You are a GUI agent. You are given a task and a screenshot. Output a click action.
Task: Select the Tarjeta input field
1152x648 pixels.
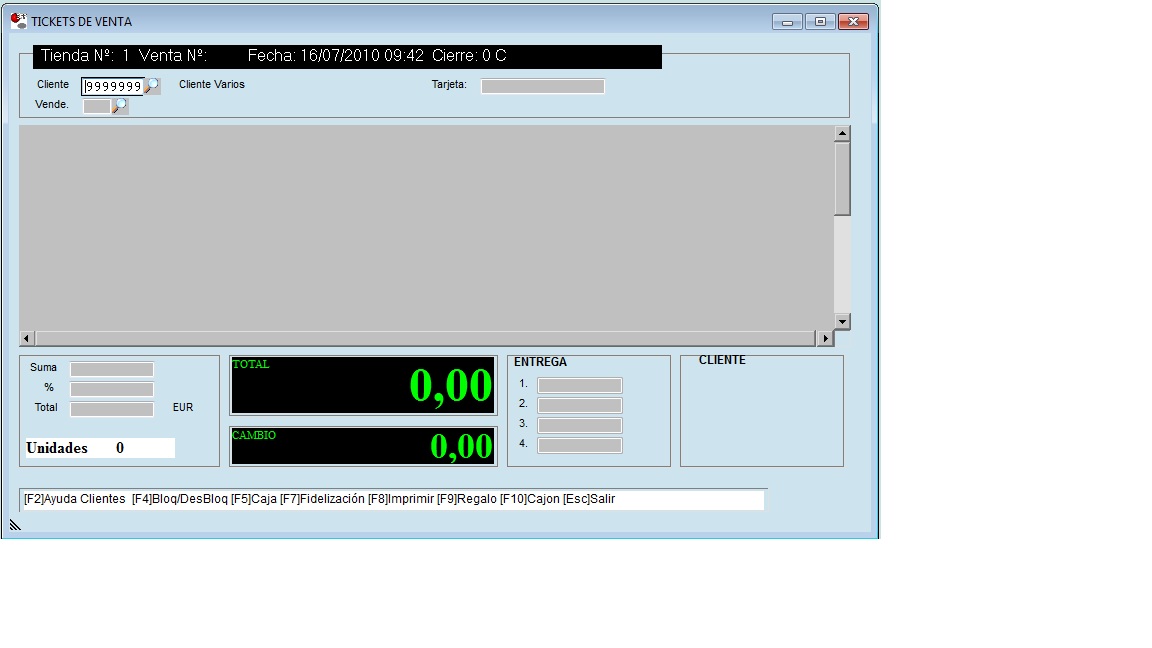point(542,86)
